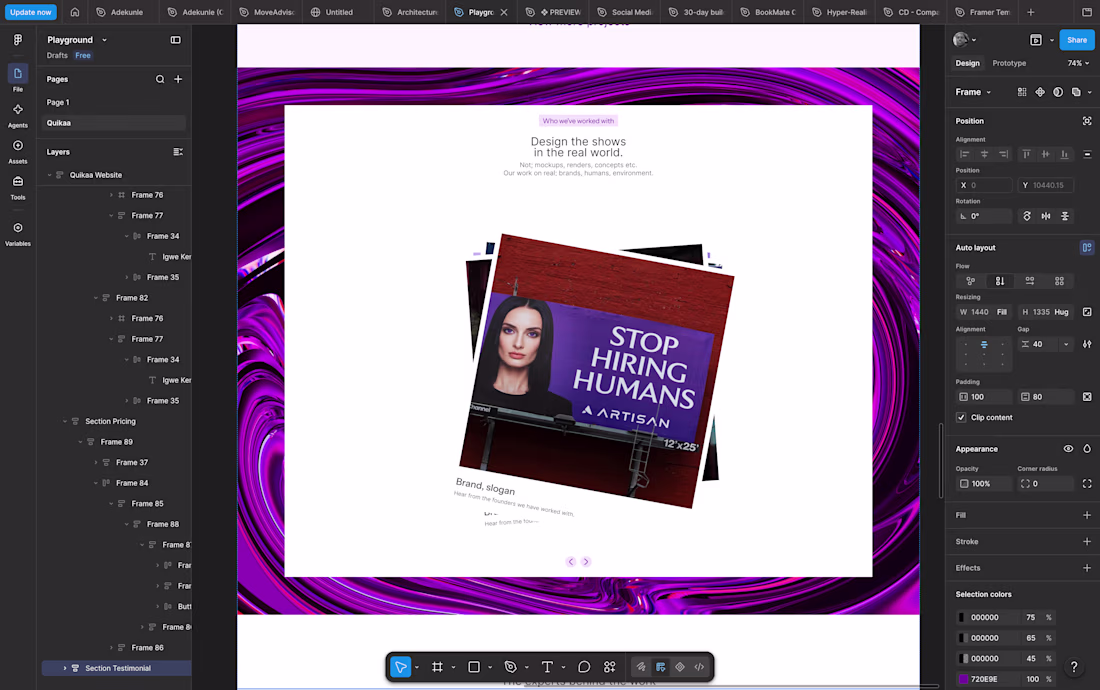Click the add Stroke plus icon
Viewport: 1100px width, 690px height.
[1087, 541]
